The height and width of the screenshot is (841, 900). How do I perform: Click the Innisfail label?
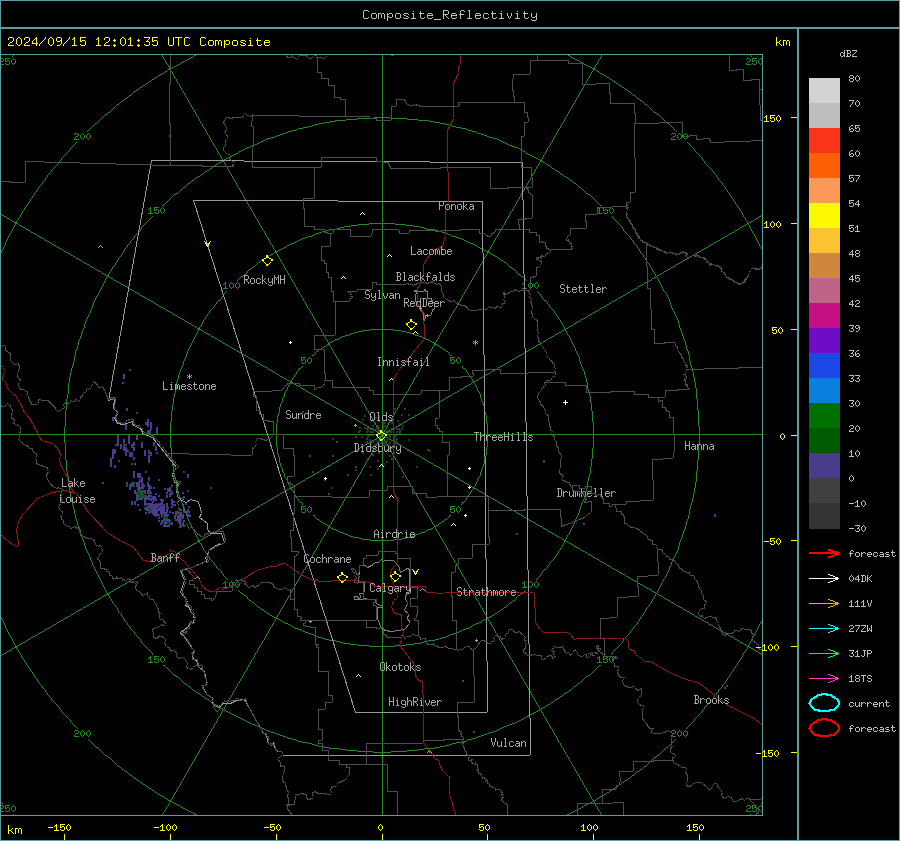pos(403,362)
